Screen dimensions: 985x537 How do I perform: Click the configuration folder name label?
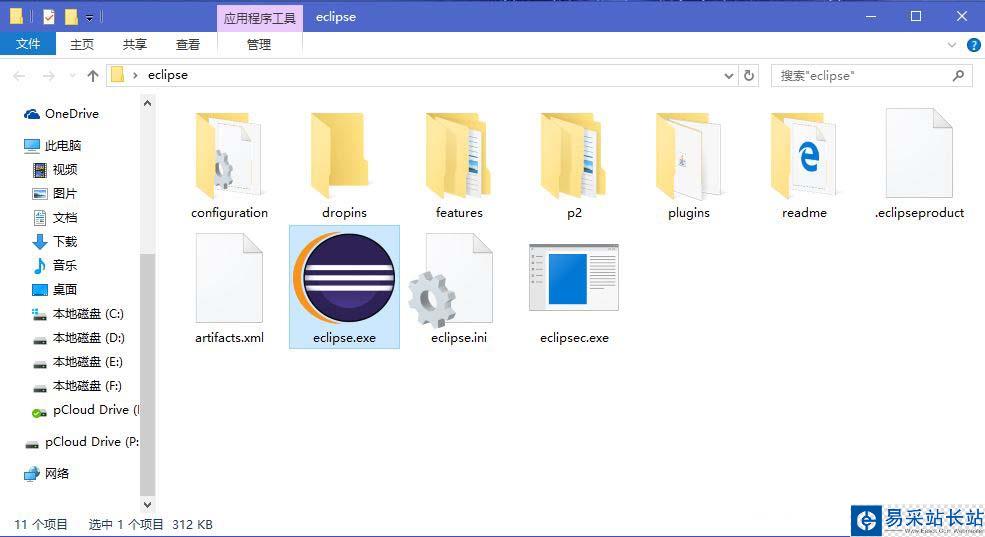229,213
